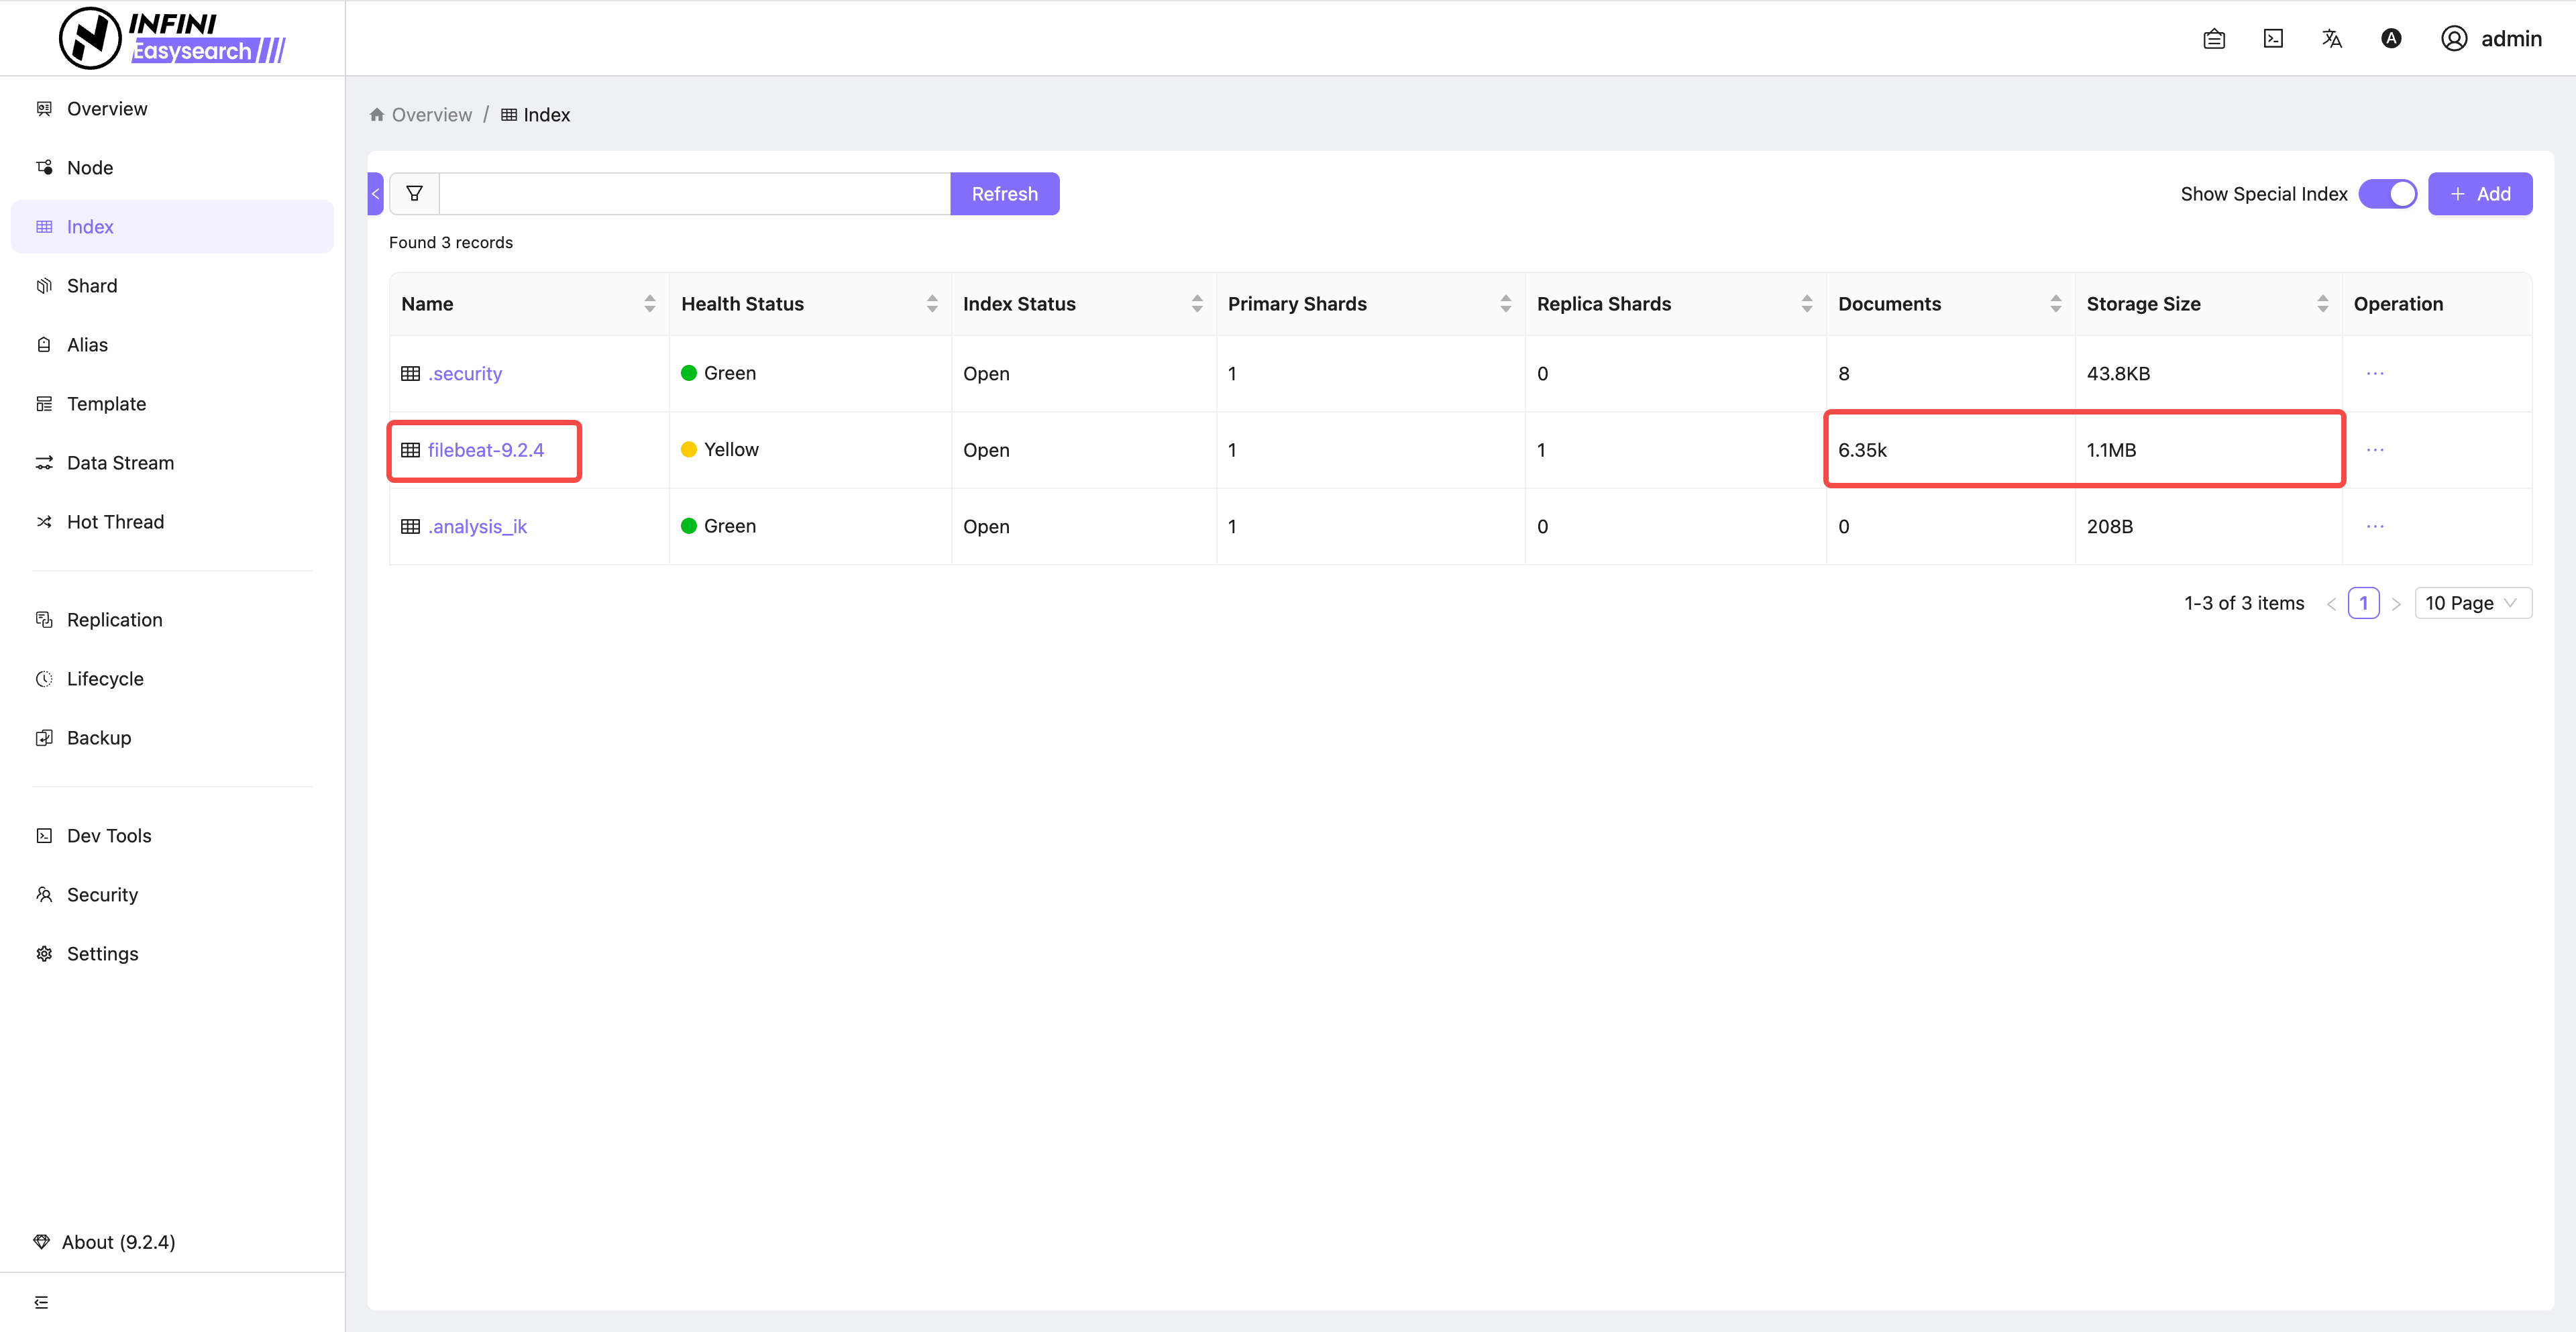Click the circled A theme icon
Screen dimensions: 2576x1332
pyautogui.click(x=2391, y=38)
